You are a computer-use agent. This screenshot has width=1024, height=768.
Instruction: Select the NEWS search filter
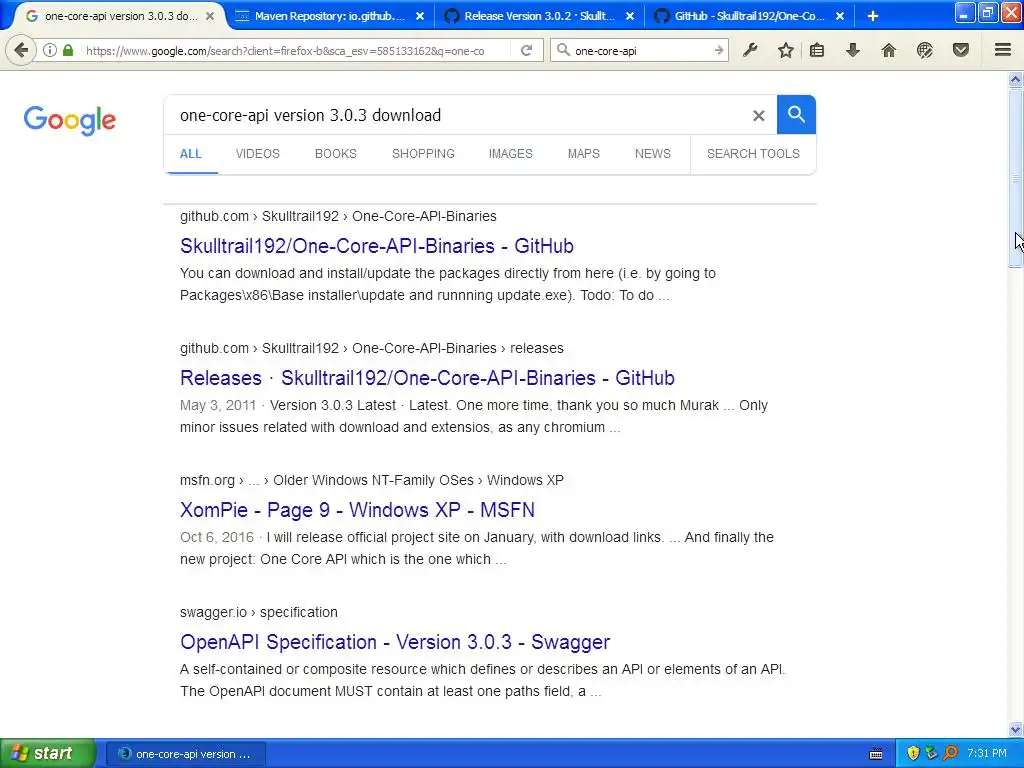[652, 154]
